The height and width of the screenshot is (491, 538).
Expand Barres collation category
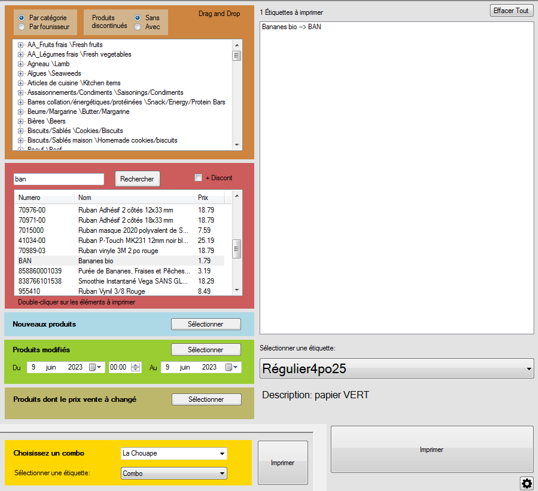(21, 102)
